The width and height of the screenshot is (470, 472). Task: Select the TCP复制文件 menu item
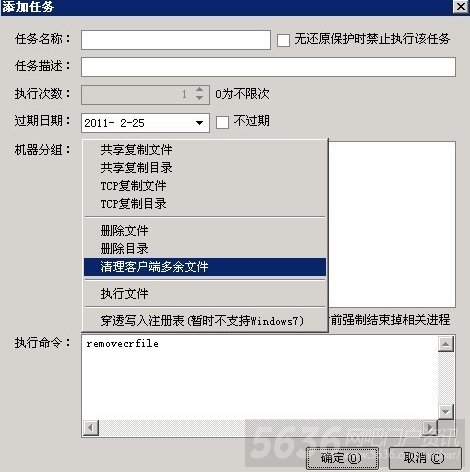coord(205,186)
